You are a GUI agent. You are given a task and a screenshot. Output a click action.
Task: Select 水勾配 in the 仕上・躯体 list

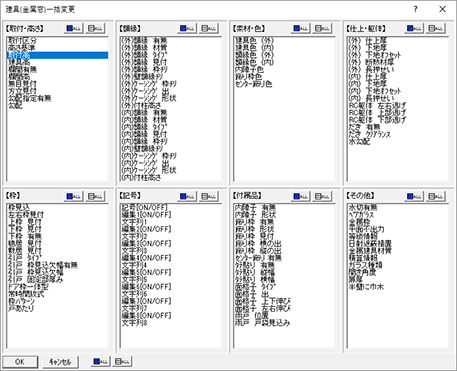(x=359, y=142)
